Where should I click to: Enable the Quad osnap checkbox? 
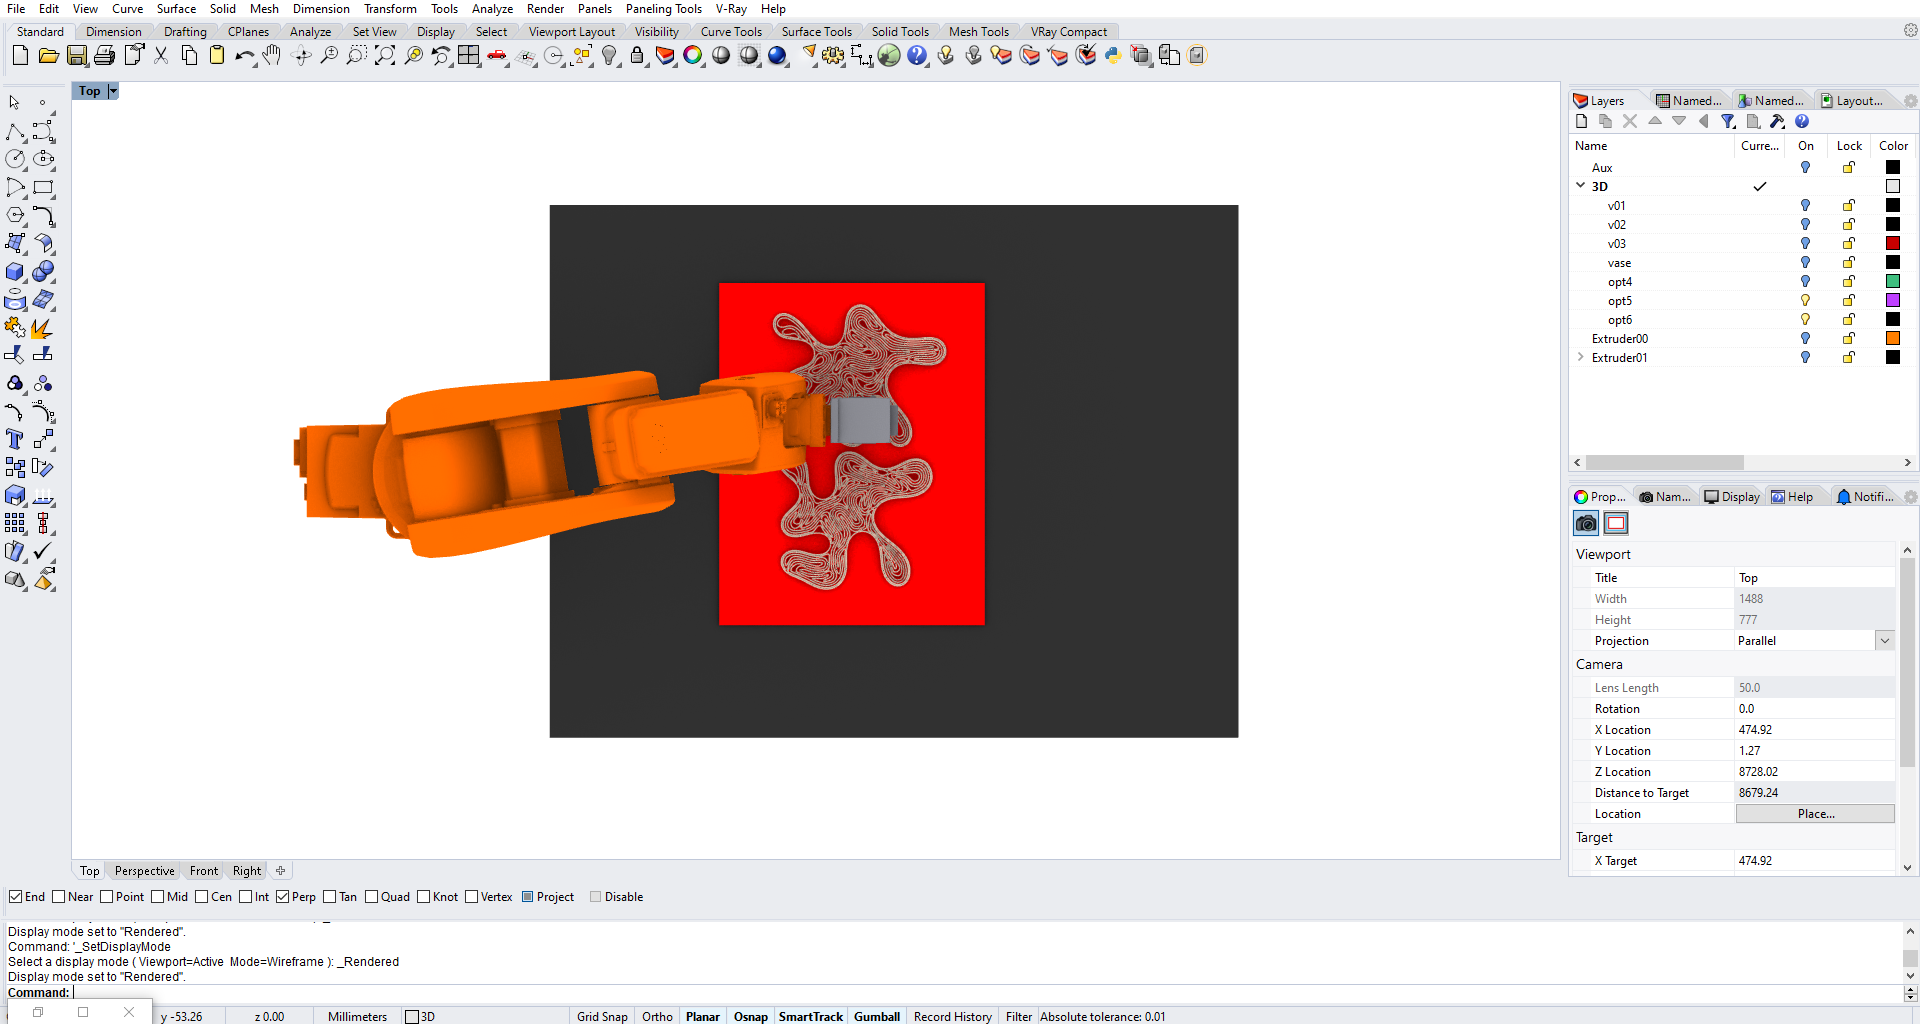[371, 897]
